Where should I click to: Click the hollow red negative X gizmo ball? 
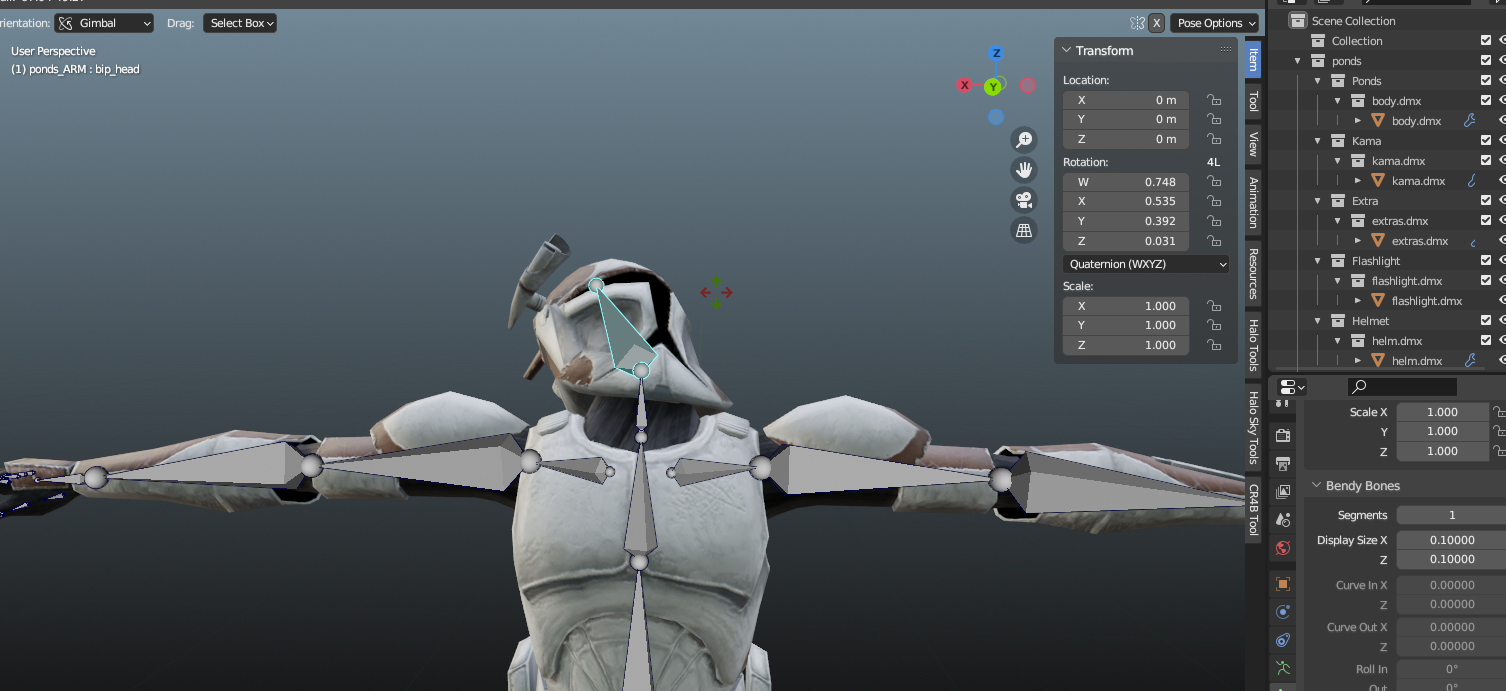[1027, 85]
